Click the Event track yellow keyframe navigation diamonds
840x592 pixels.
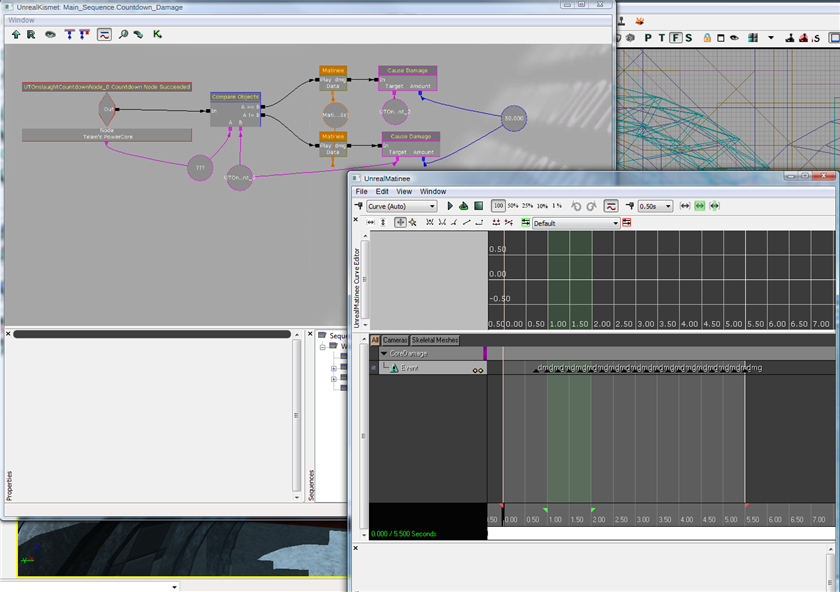(478, 370)
